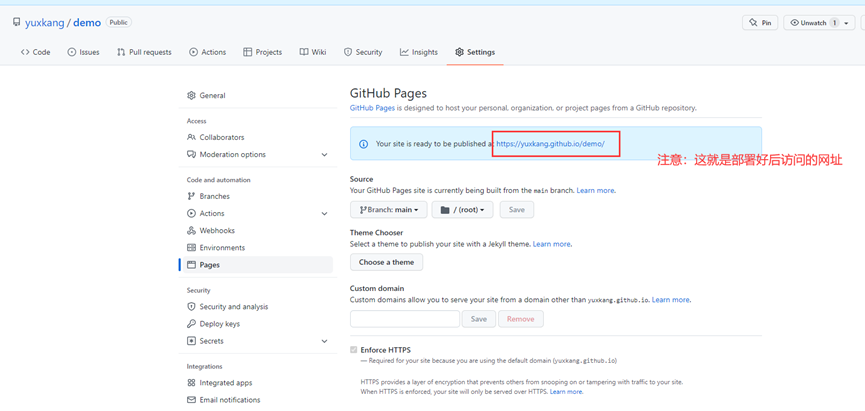Screen dimensions: 865x411
Task: Expand the sidebar Actions chevron
Action: pyautogui.click(x=324, y=213)
